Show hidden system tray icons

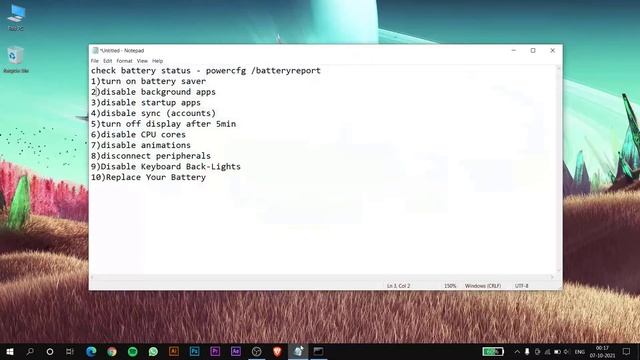[517, 351]
